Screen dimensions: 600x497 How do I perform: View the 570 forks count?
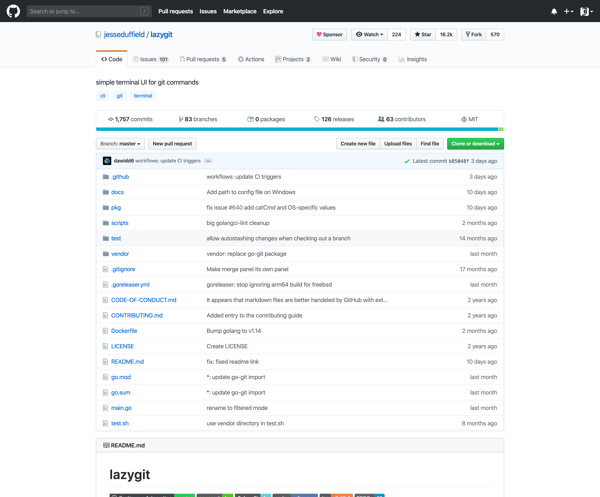495,34
